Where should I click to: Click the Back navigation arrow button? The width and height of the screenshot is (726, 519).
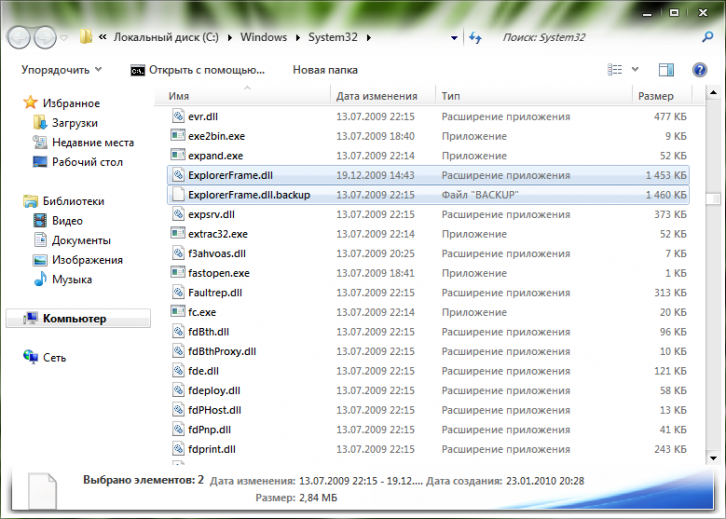(20, 38)
